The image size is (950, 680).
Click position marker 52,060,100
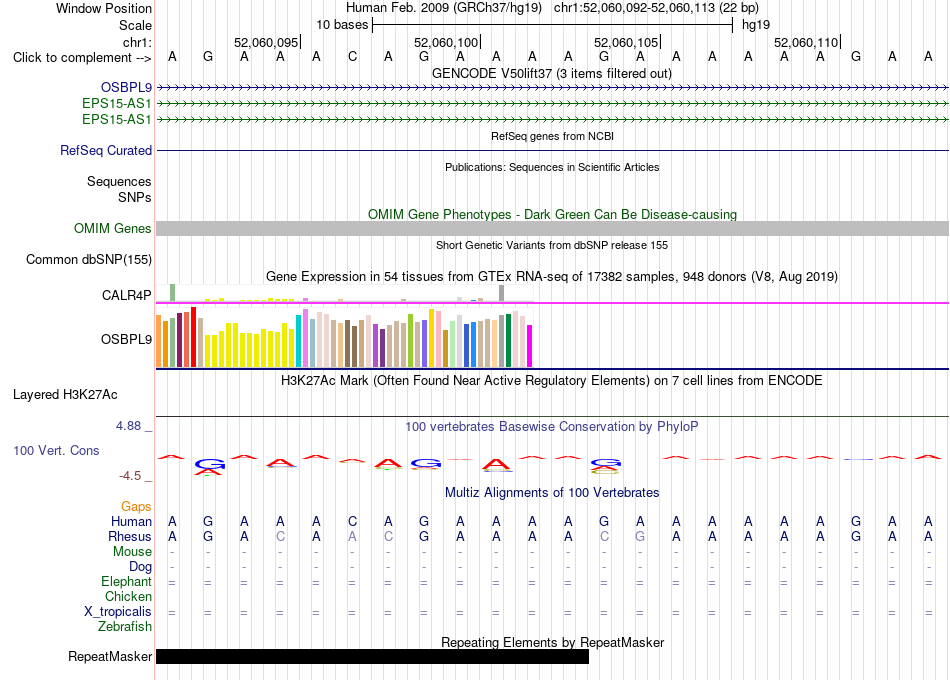[446, 42]
